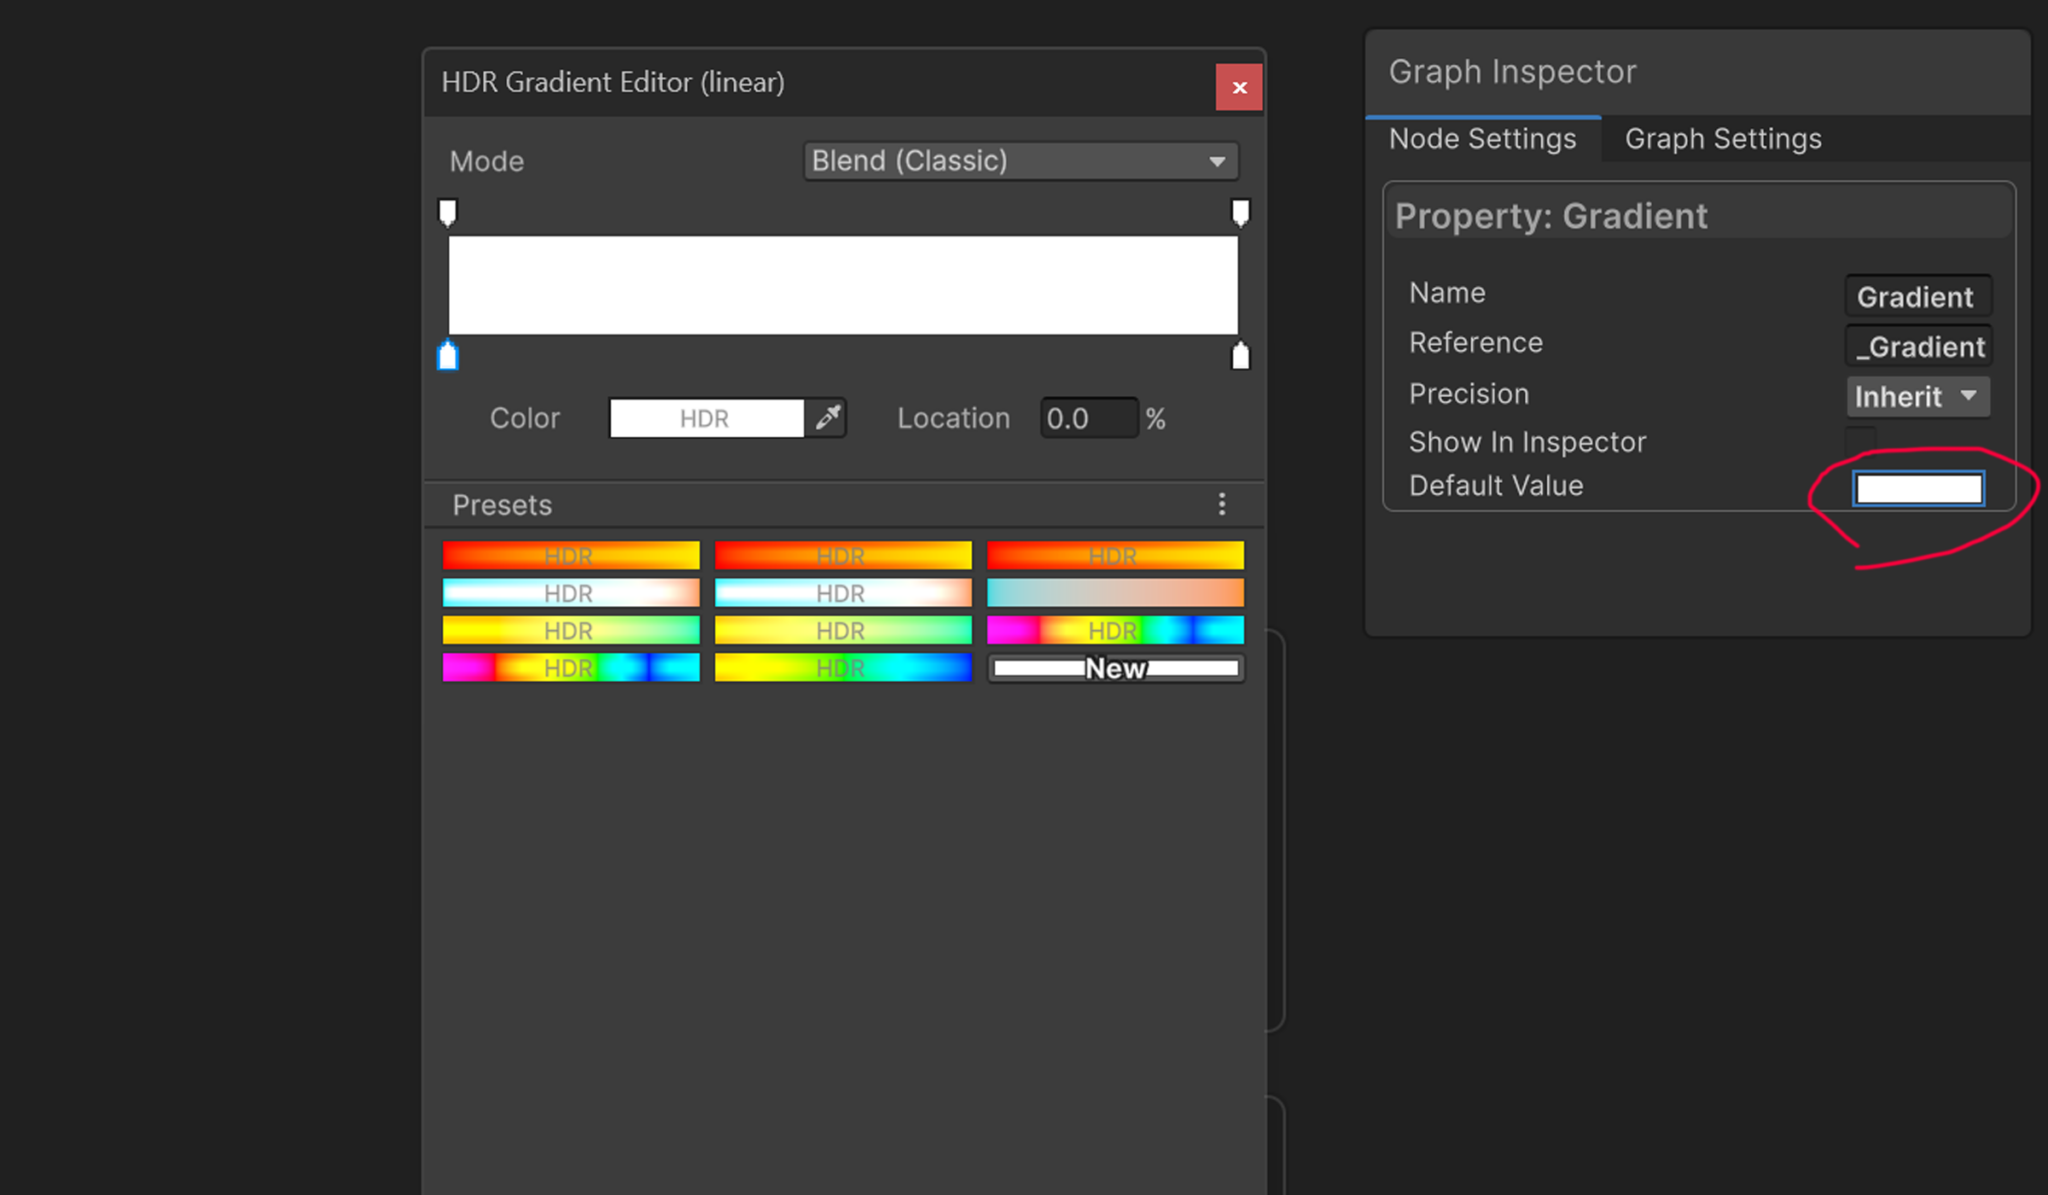This screenshot has width=2048, height=1195.
Task: Click the eyedropper color picker icon
Action: coord(827,418)
